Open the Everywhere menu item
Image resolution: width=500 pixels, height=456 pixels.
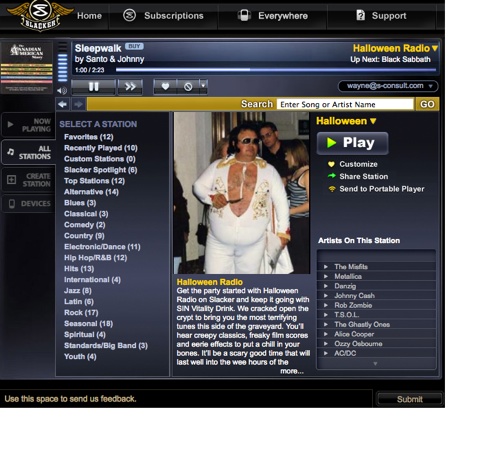283,16
